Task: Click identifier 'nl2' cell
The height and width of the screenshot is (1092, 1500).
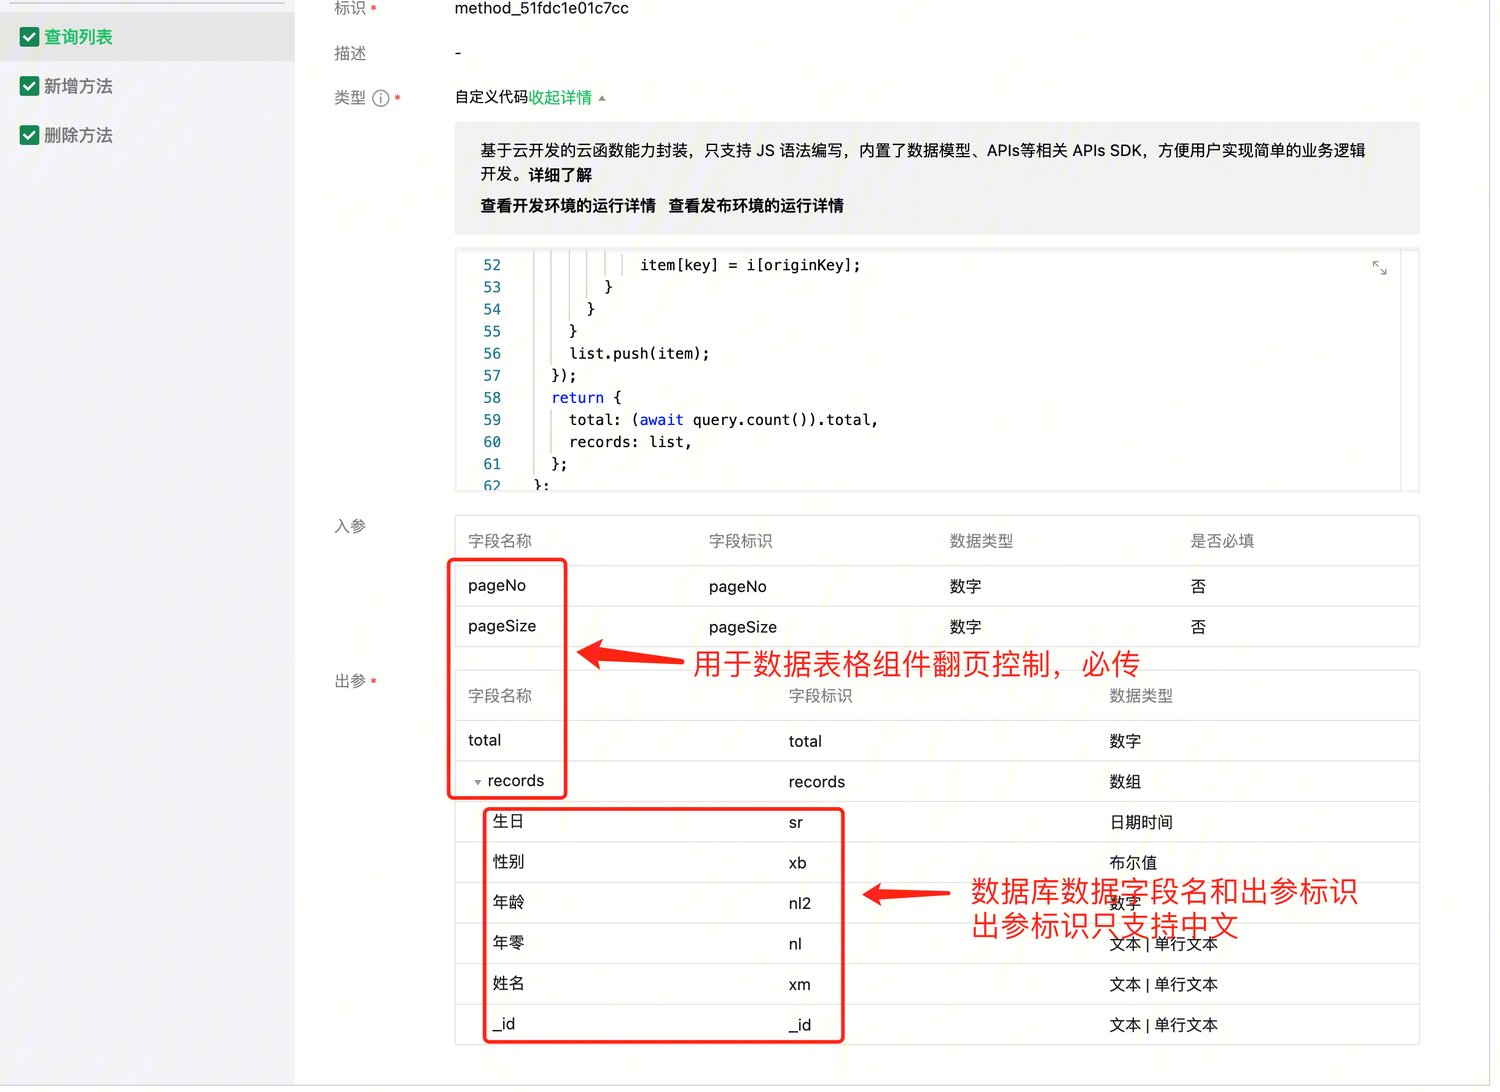Action: coord(800,903)
